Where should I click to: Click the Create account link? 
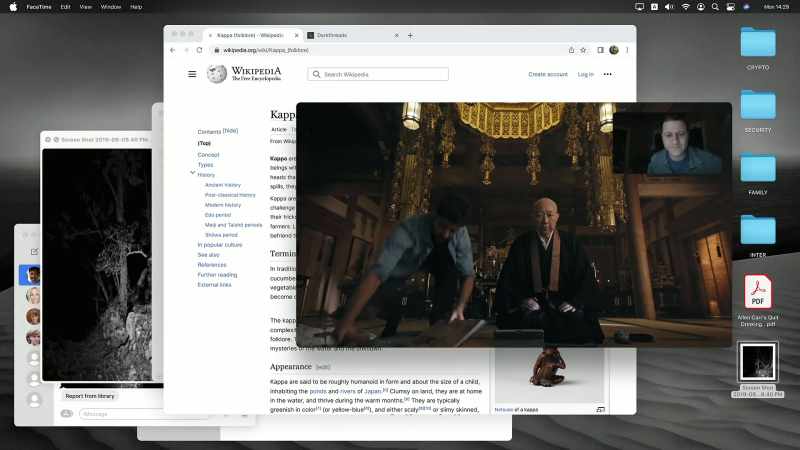click(x=547, y=74)
